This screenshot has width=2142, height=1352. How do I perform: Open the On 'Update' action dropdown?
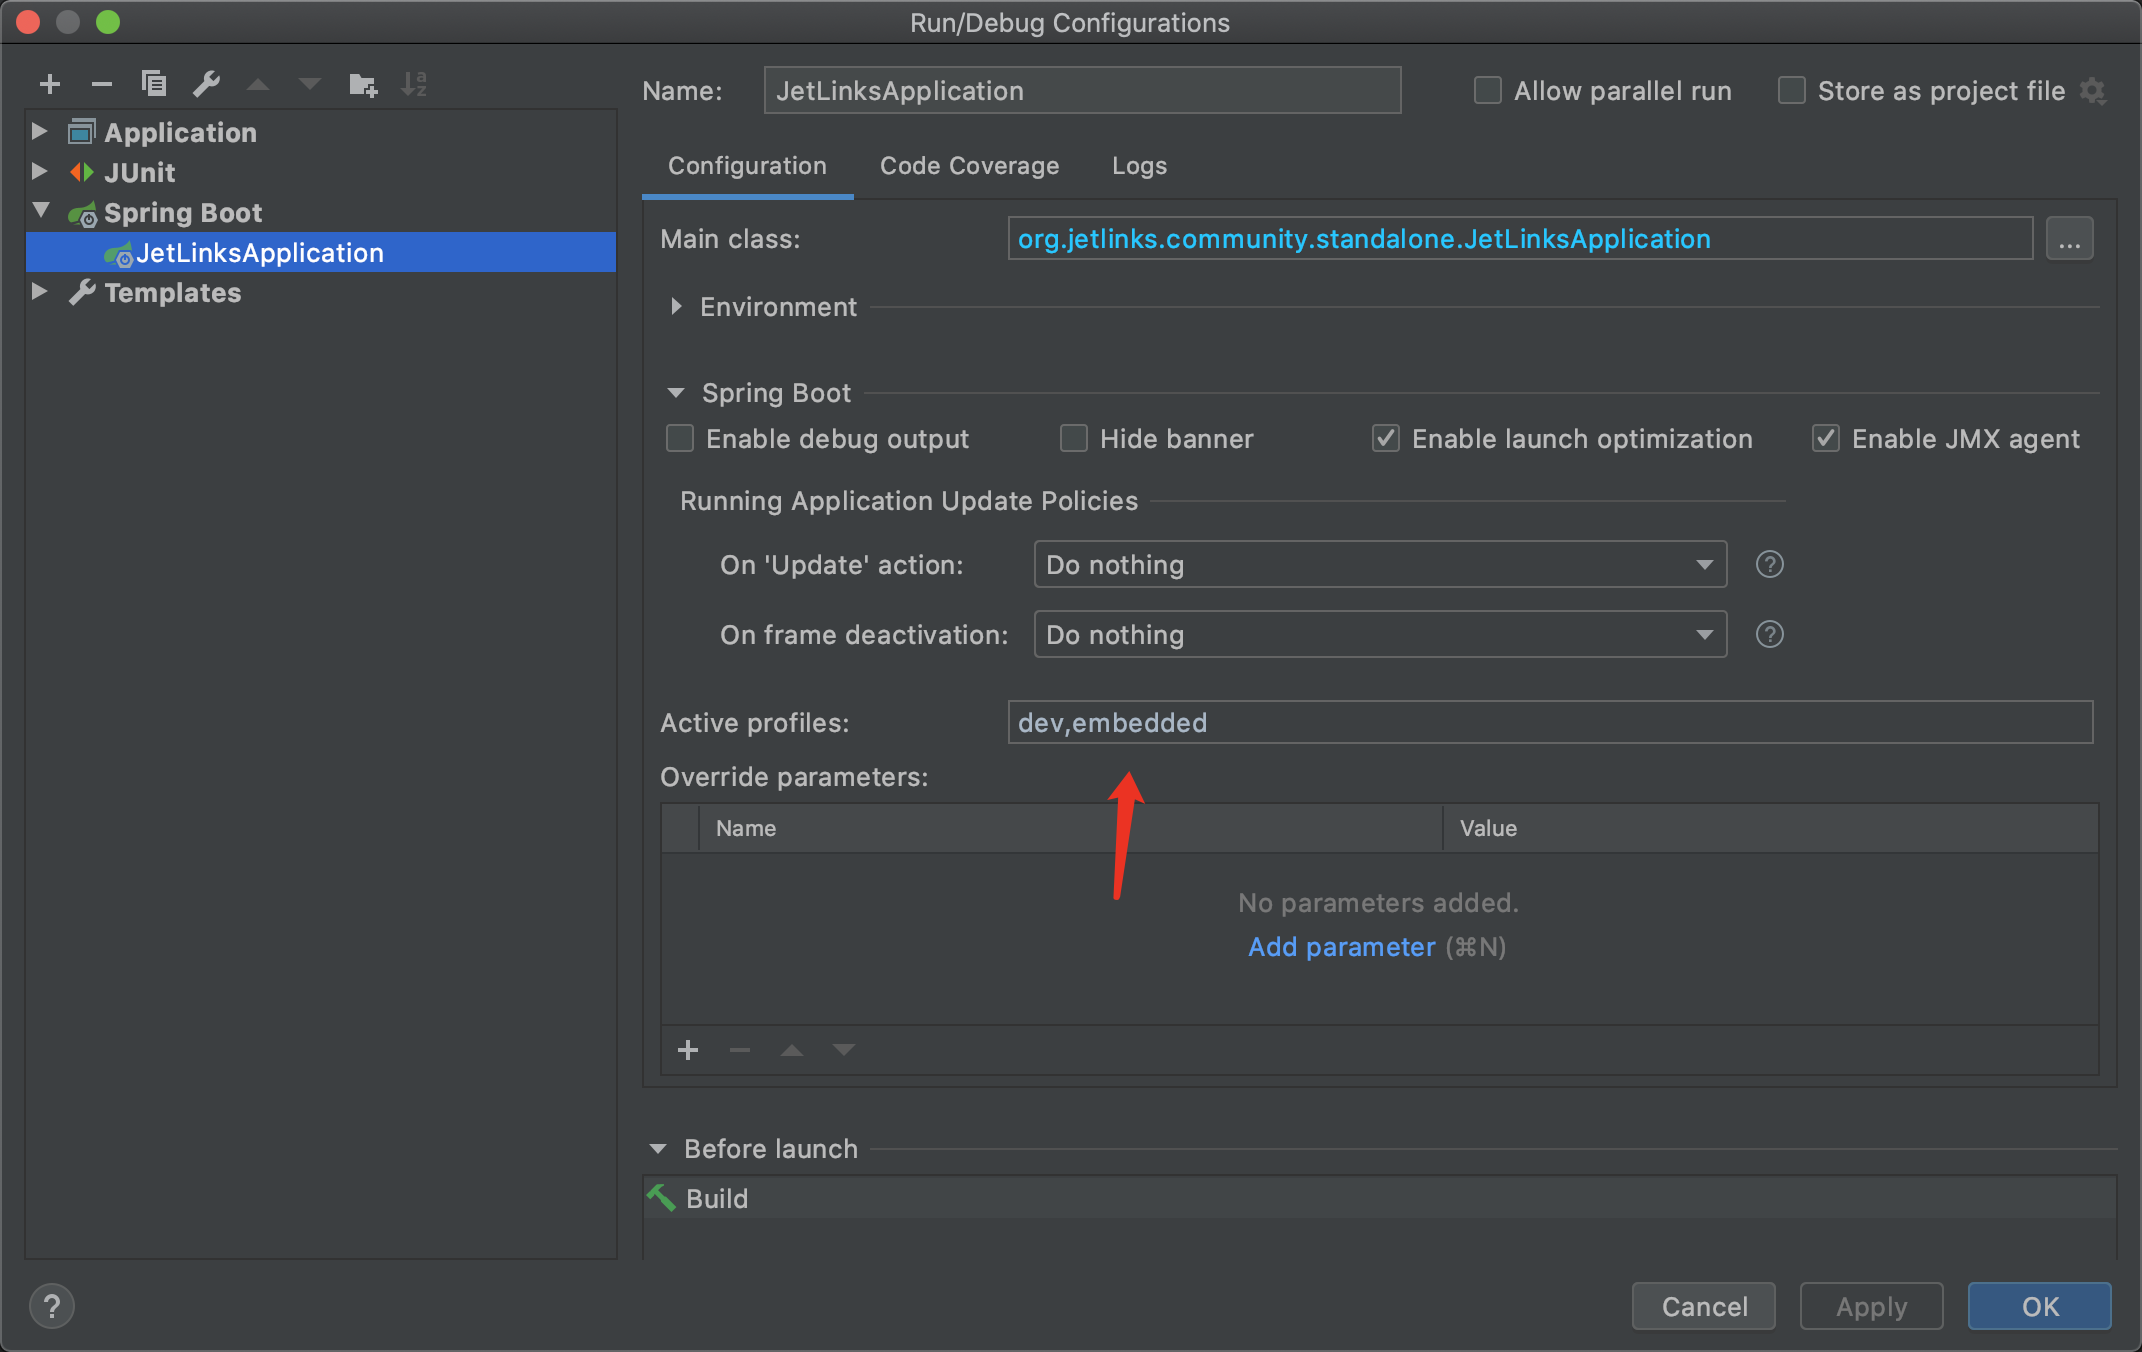pyautogui.click(x=1380, y=565)
